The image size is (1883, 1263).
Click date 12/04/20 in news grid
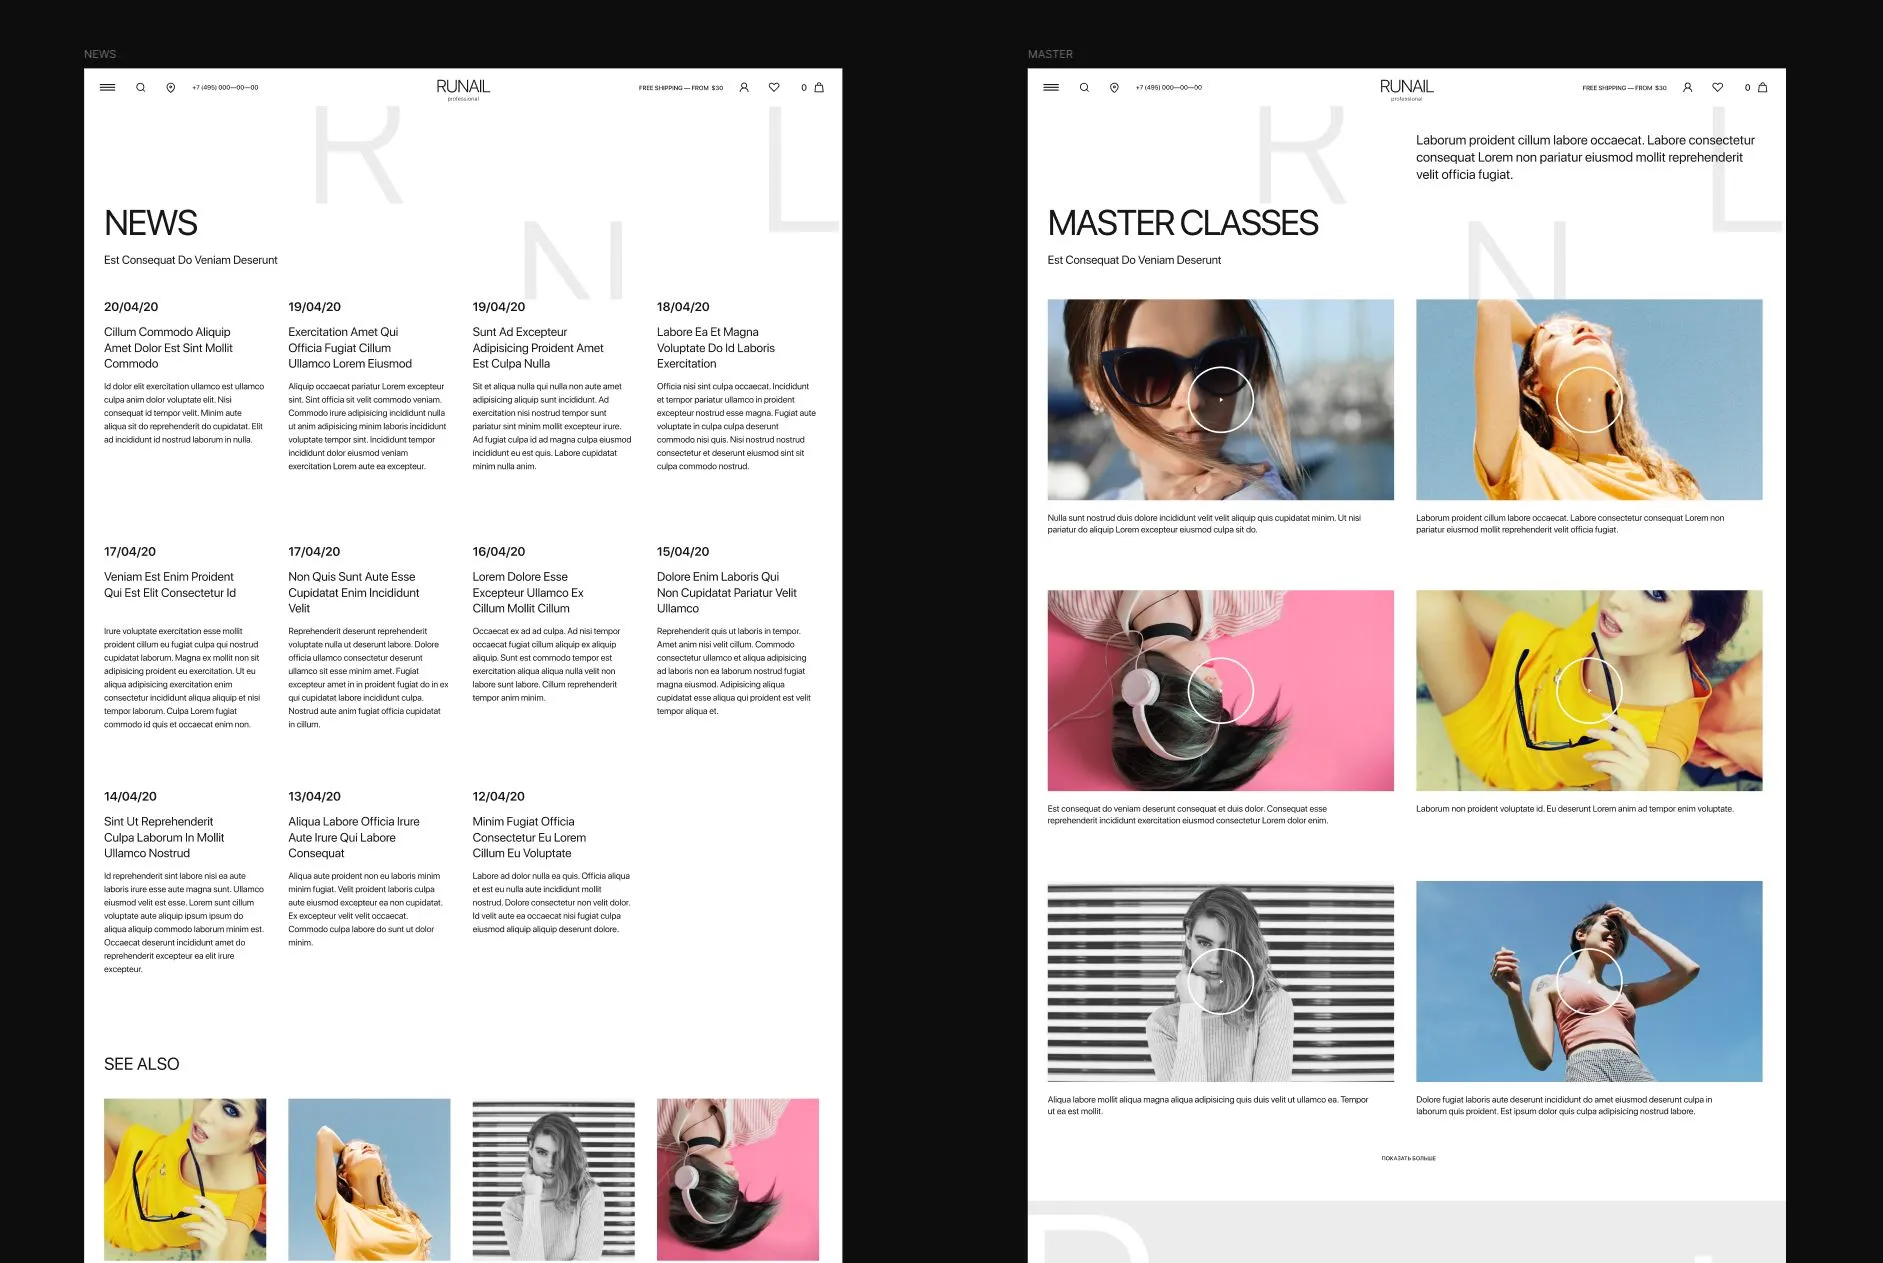[498, 797]
